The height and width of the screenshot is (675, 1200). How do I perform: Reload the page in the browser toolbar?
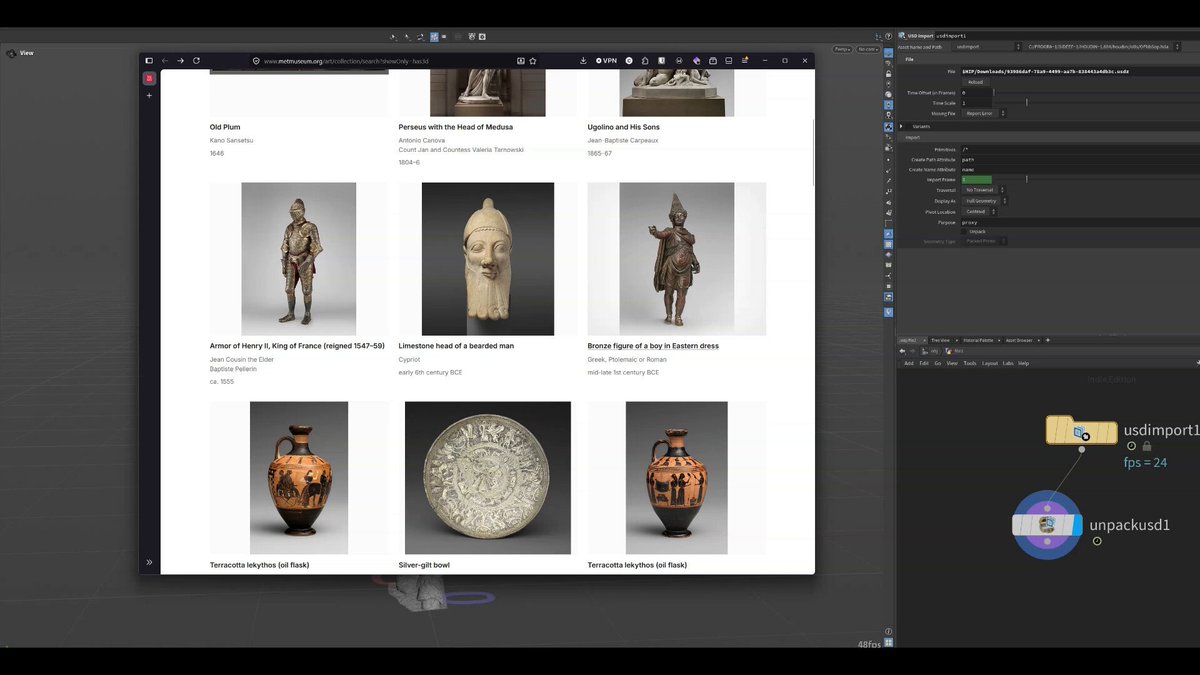(x=196, y=61)
